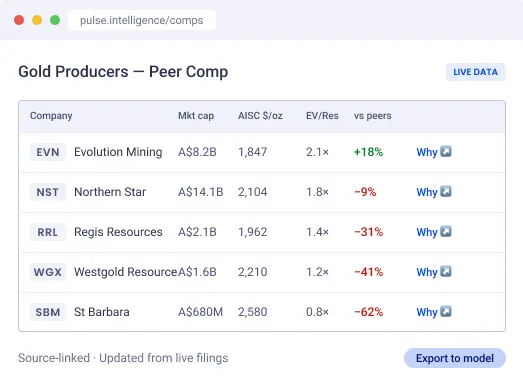Select the RRL ticker badge
This screenshot has height=385, width=523.
[48, 232]
